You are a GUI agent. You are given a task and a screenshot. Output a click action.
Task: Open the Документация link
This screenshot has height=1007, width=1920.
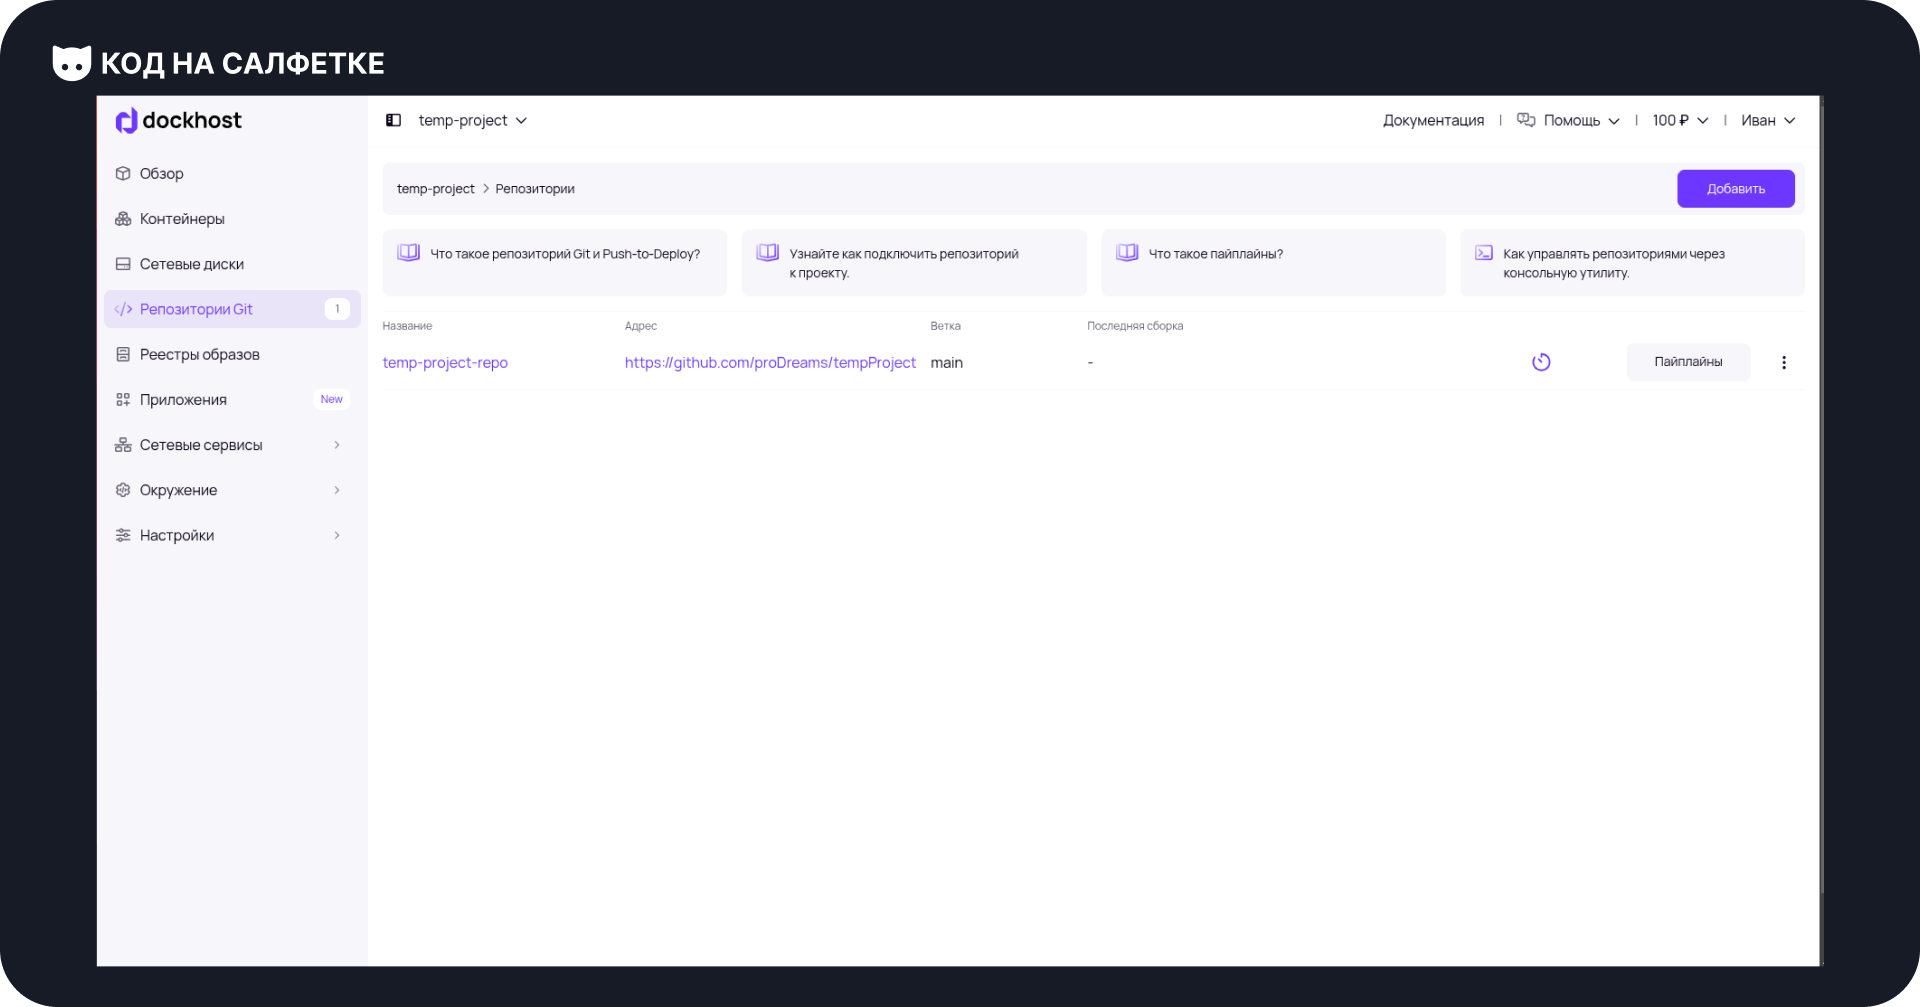click(x=1433, y=120)
